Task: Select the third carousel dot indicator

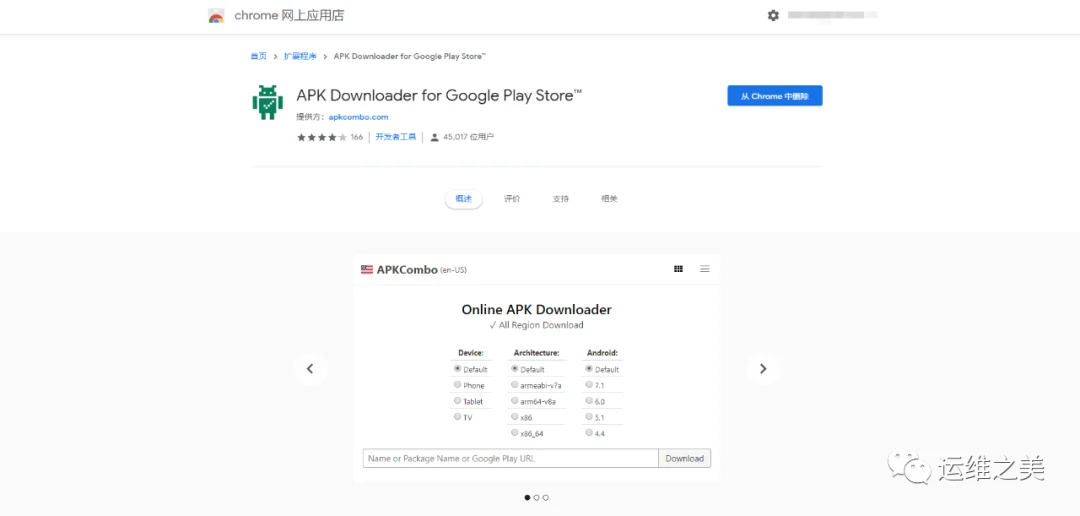Action: pyautogui.click(x=546, y=497)
